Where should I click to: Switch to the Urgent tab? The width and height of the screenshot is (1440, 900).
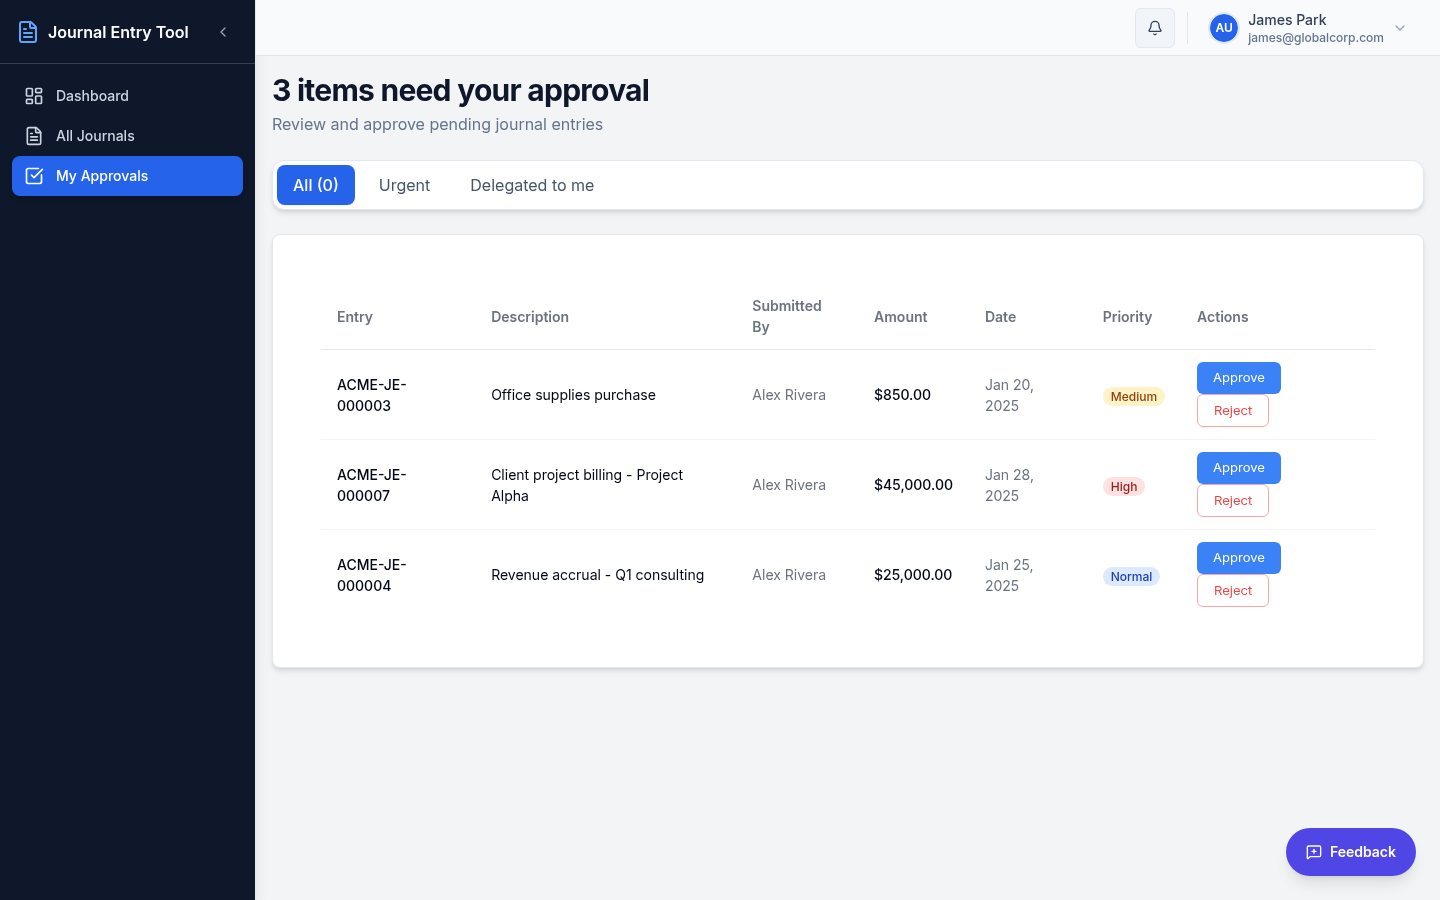(x=404, y=185)
